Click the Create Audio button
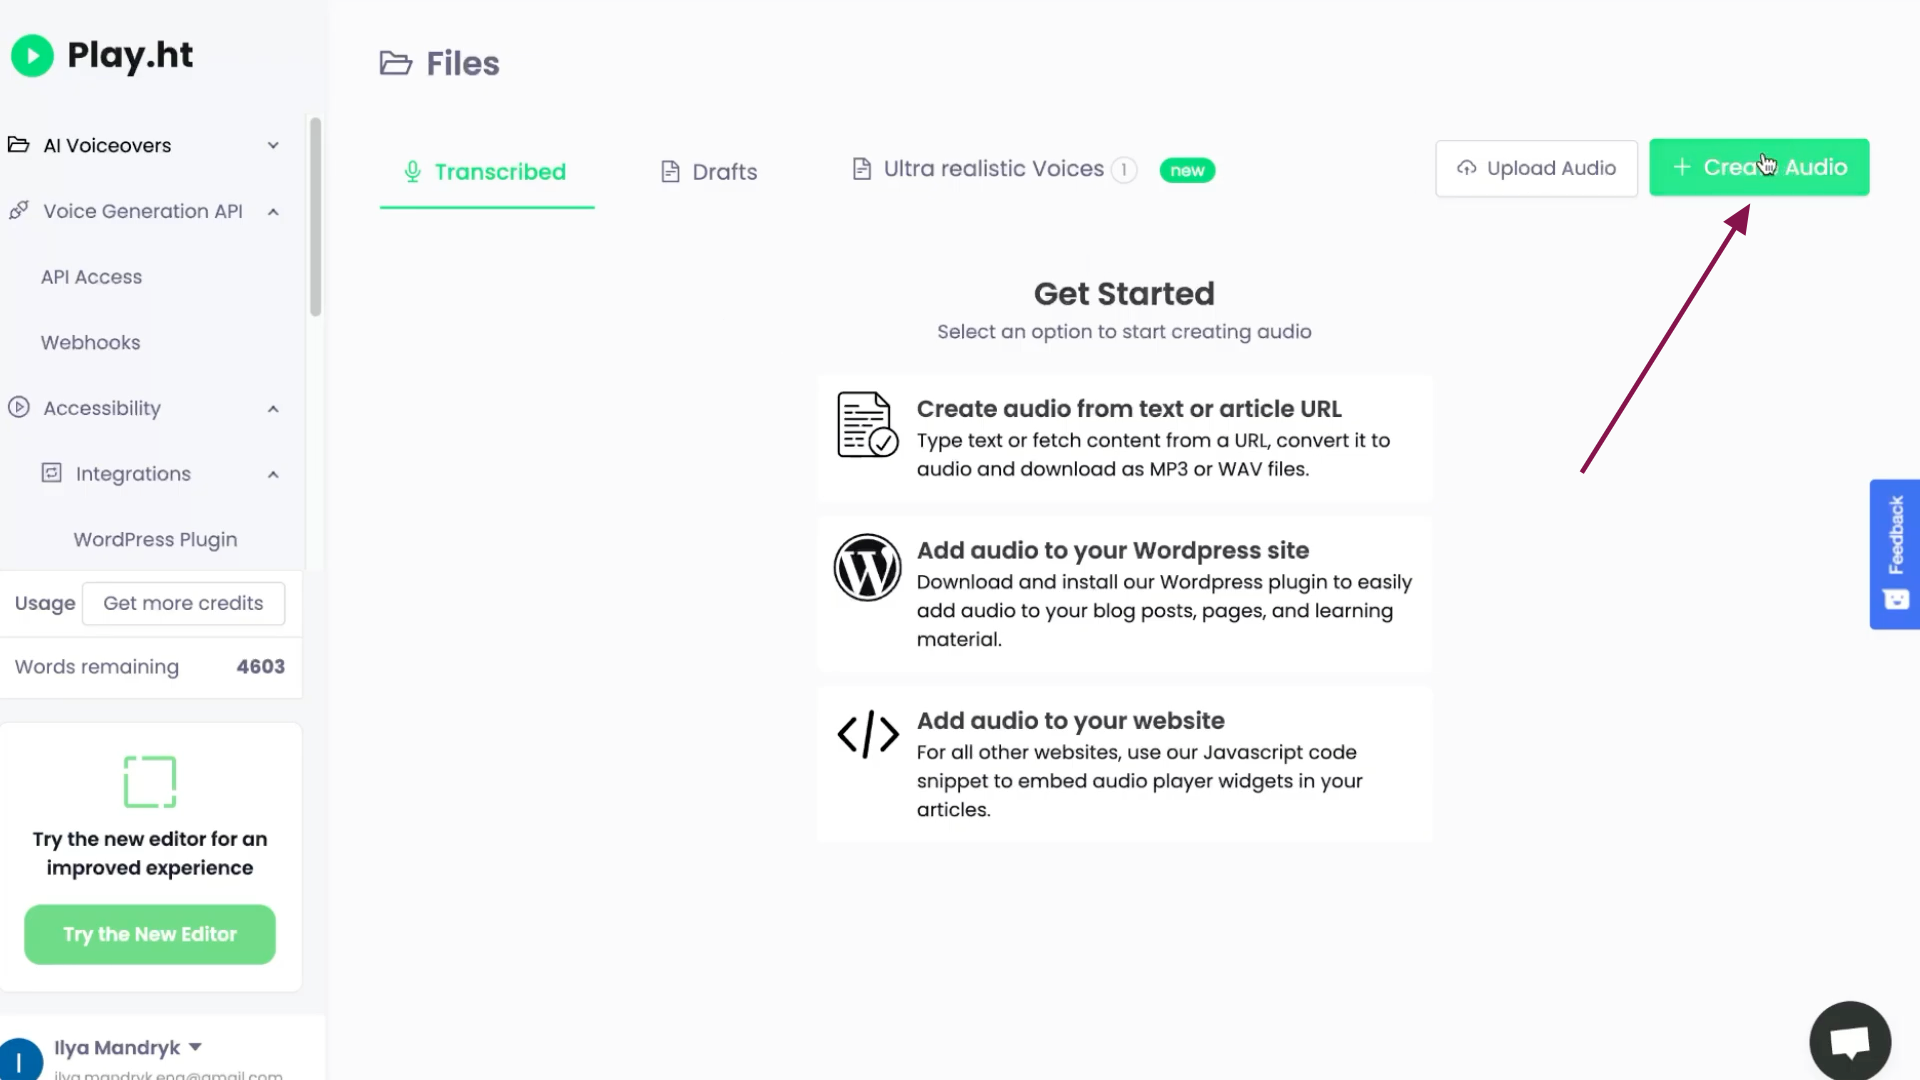1920x1080 pixels. 1759,167
